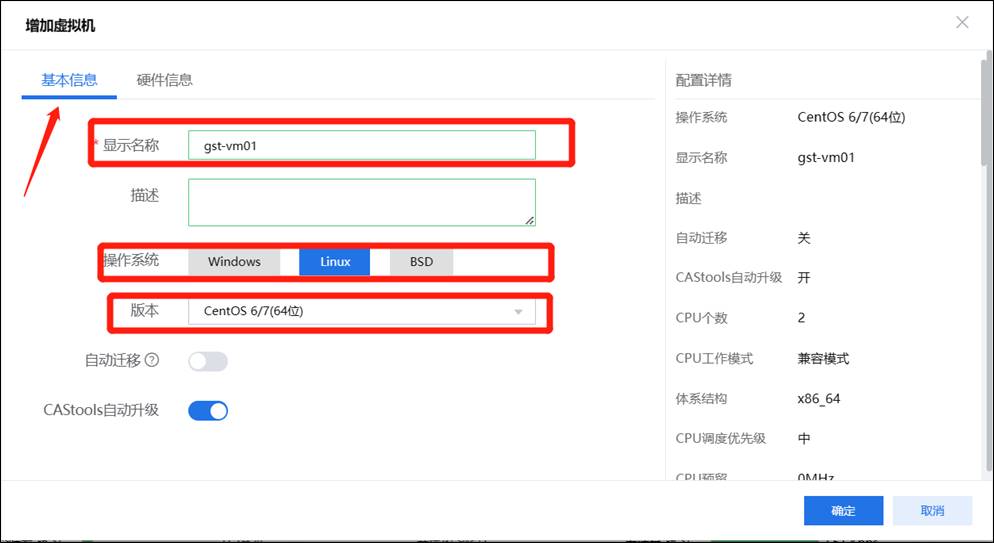The height and width of the screenshot is (543, 994).
Task: Click the 兼容模式 value in 配置详情
Action: coord(823,358)
